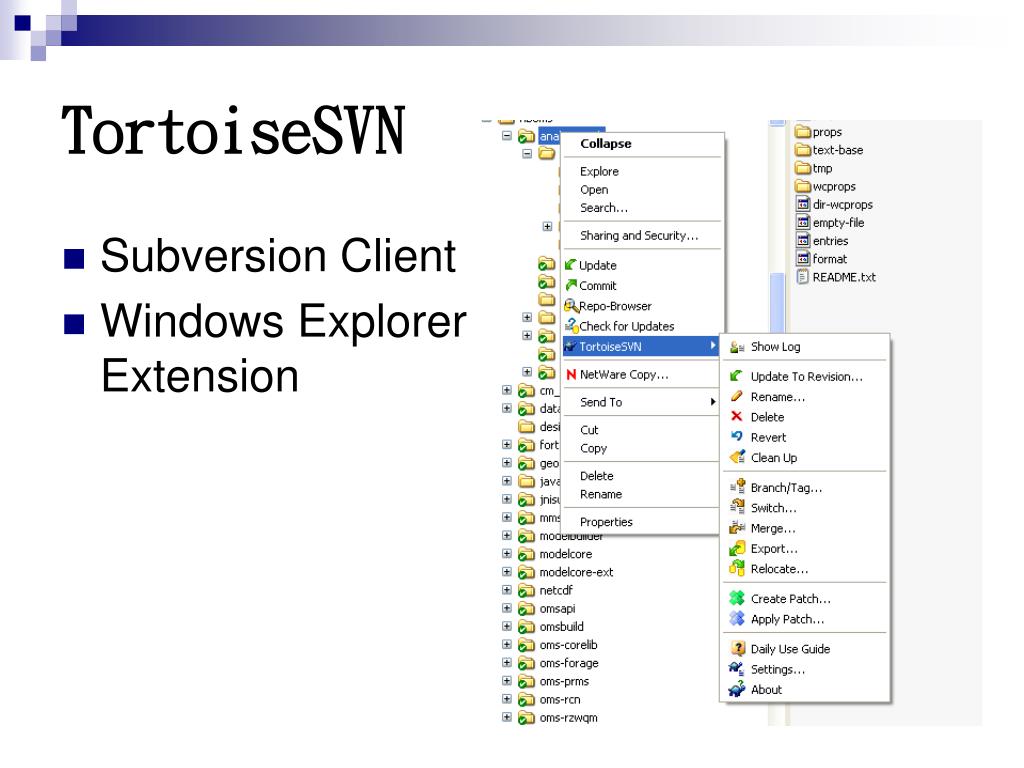Expand the modelcore-ext tree node
This screenshot has height=768, width=1024.
506,571
